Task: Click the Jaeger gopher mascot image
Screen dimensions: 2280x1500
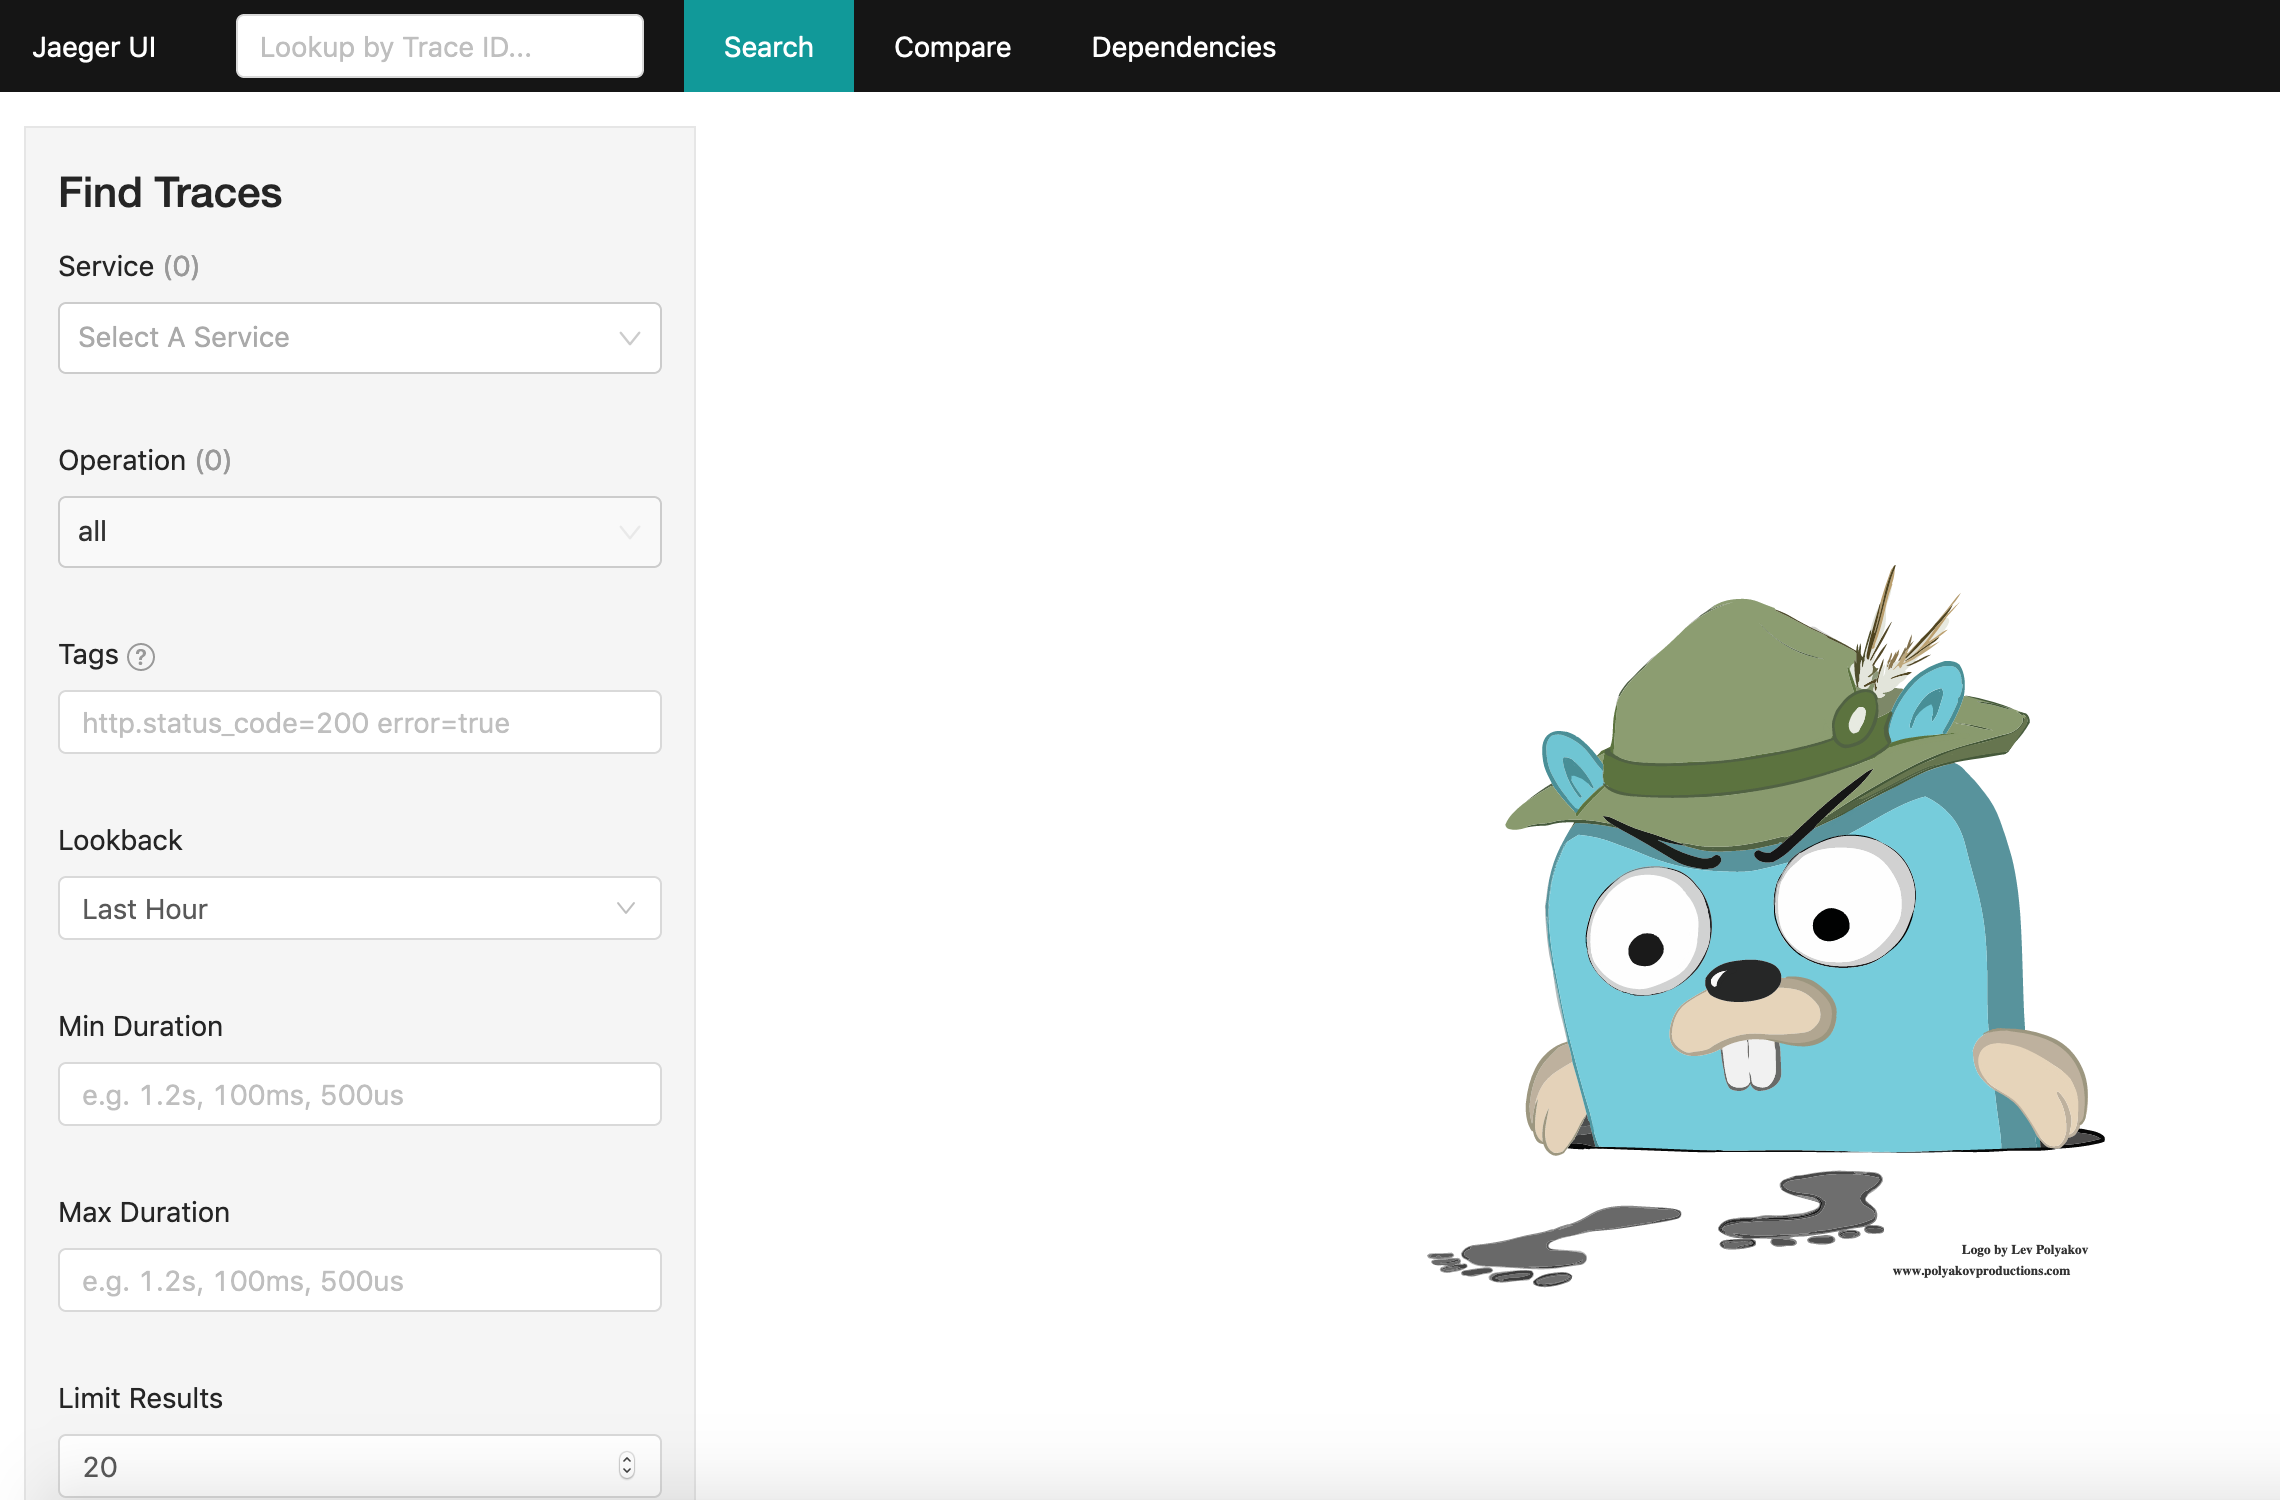Action: (1766, 925)
